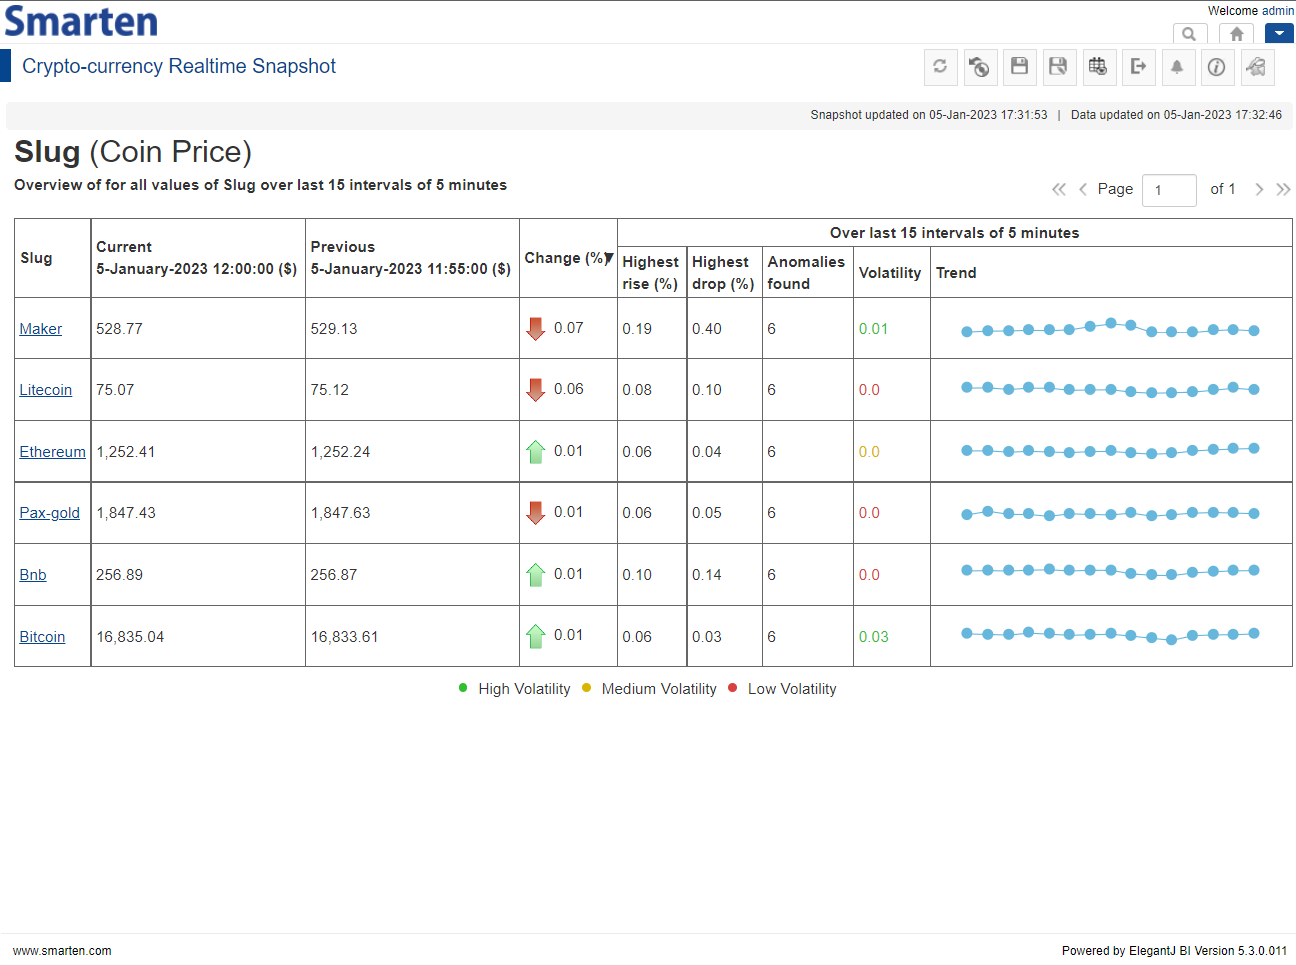Go to the next page arrow

tap(1259, 189)
